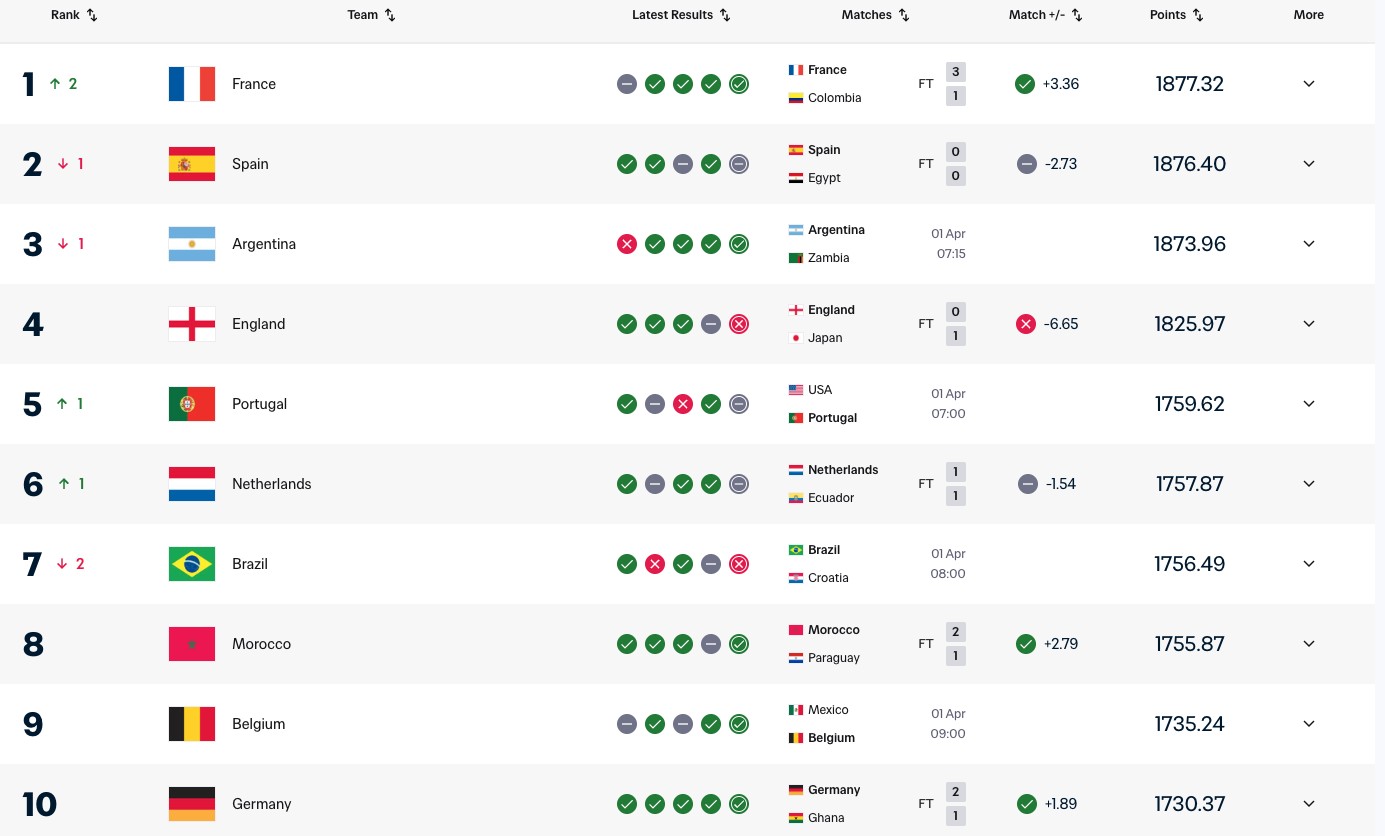Open the Netherlands team name
The image size is (1385, 836).
point(271,484)
